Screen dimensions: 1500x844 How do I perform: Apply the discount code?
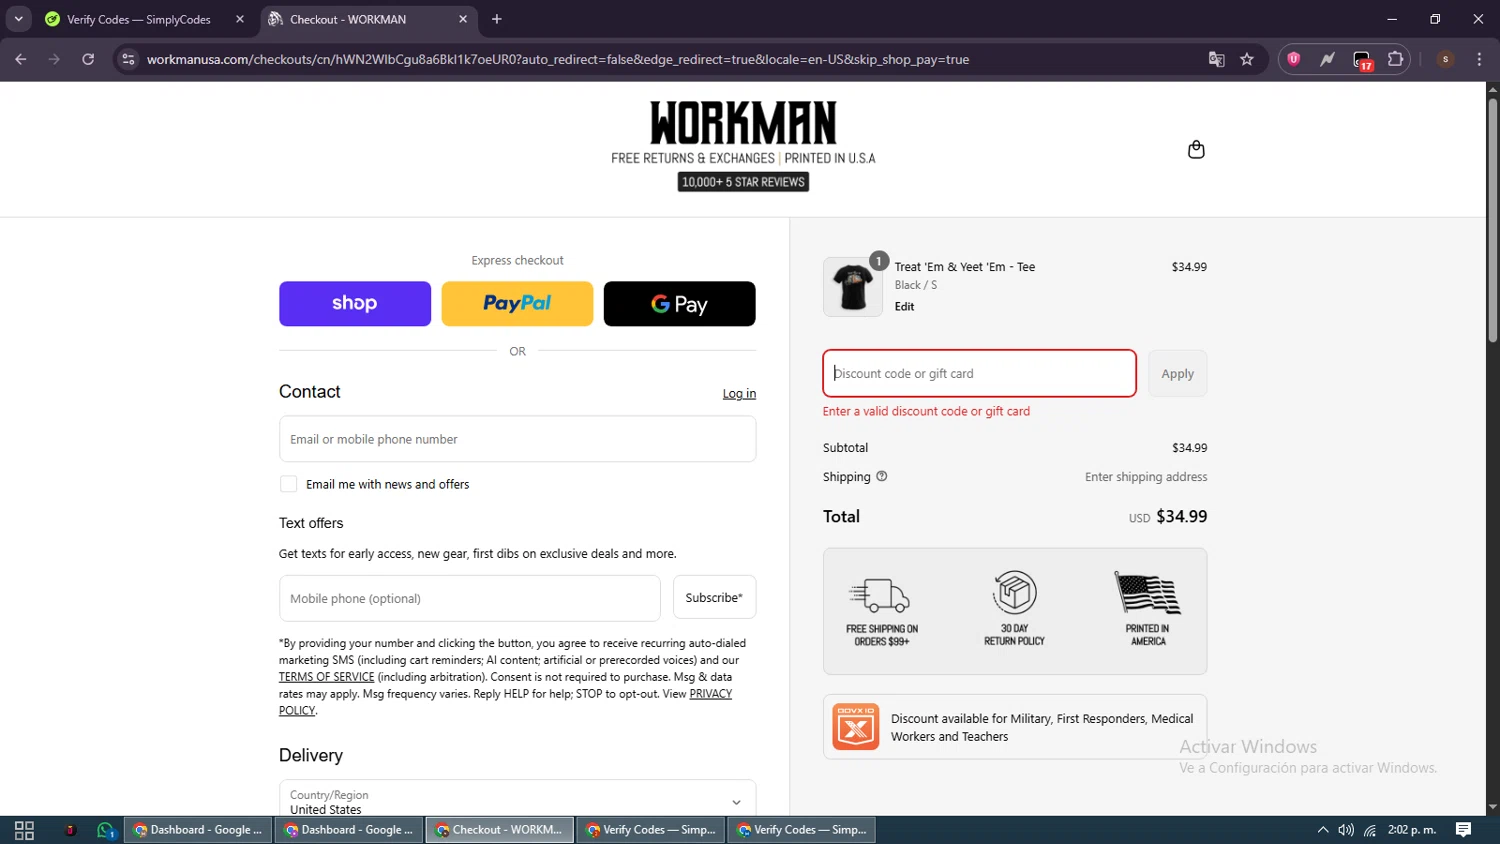coord(1177,373)
